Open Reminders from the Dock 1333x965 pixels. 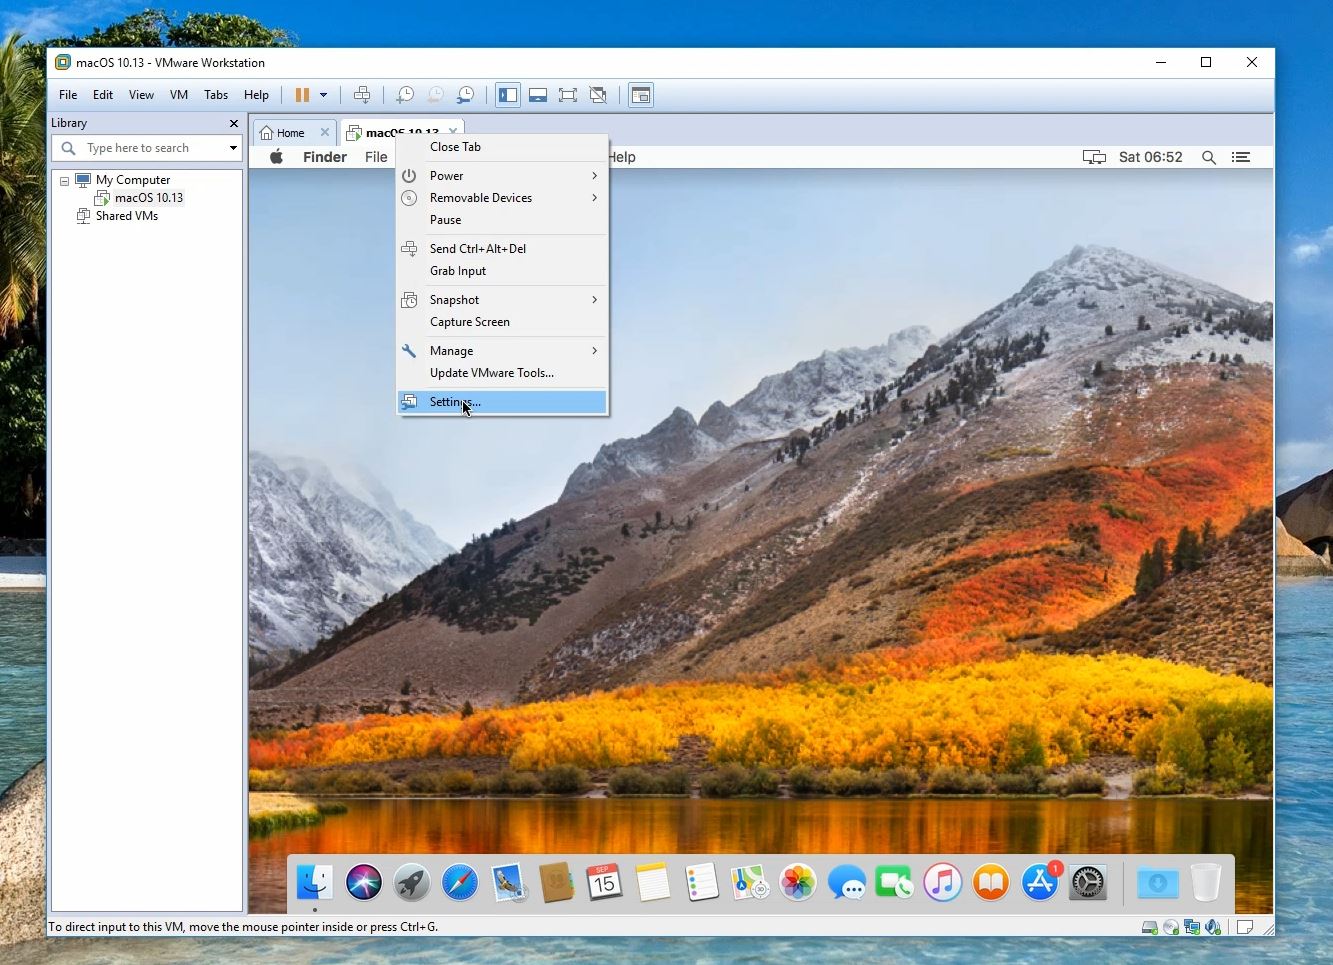[x=701, y=882]
